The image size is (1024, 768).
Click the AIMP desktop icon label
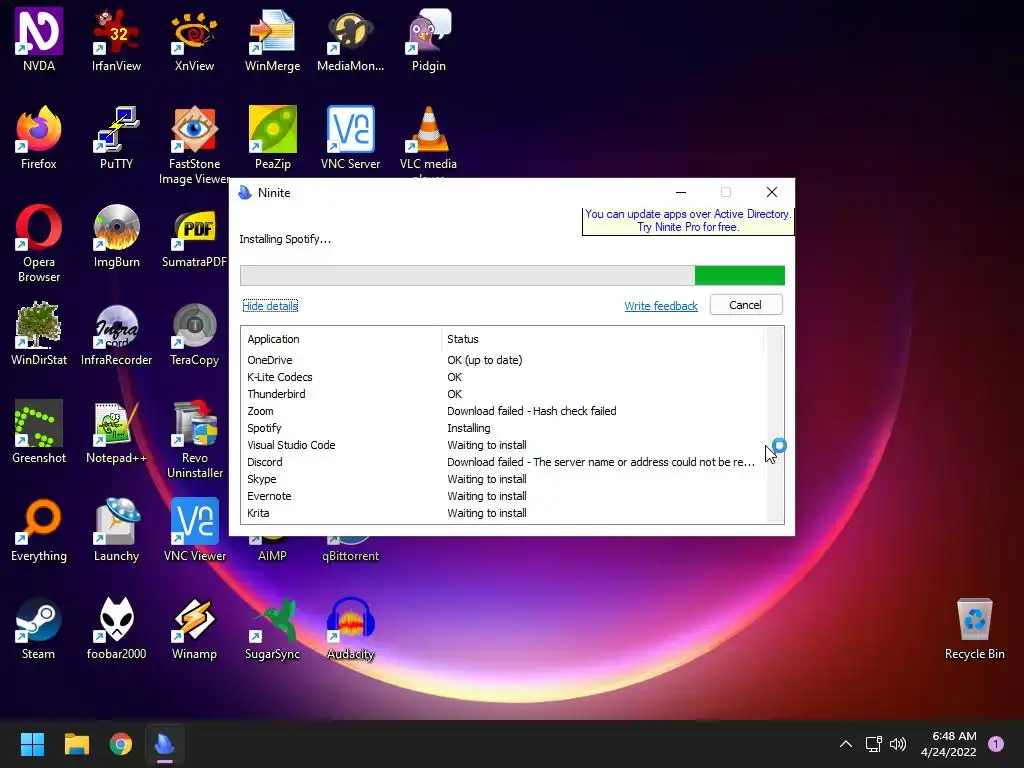point(272,556)
